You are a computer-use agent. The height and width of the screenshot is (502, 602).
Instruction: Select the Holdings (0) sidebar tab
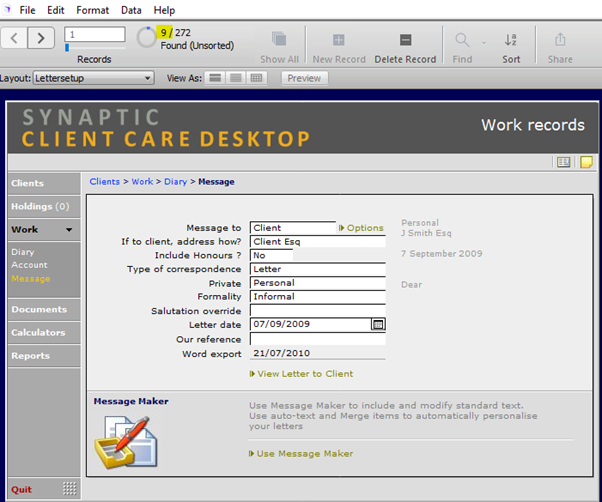pyautogui.click(x=44, y=206)
